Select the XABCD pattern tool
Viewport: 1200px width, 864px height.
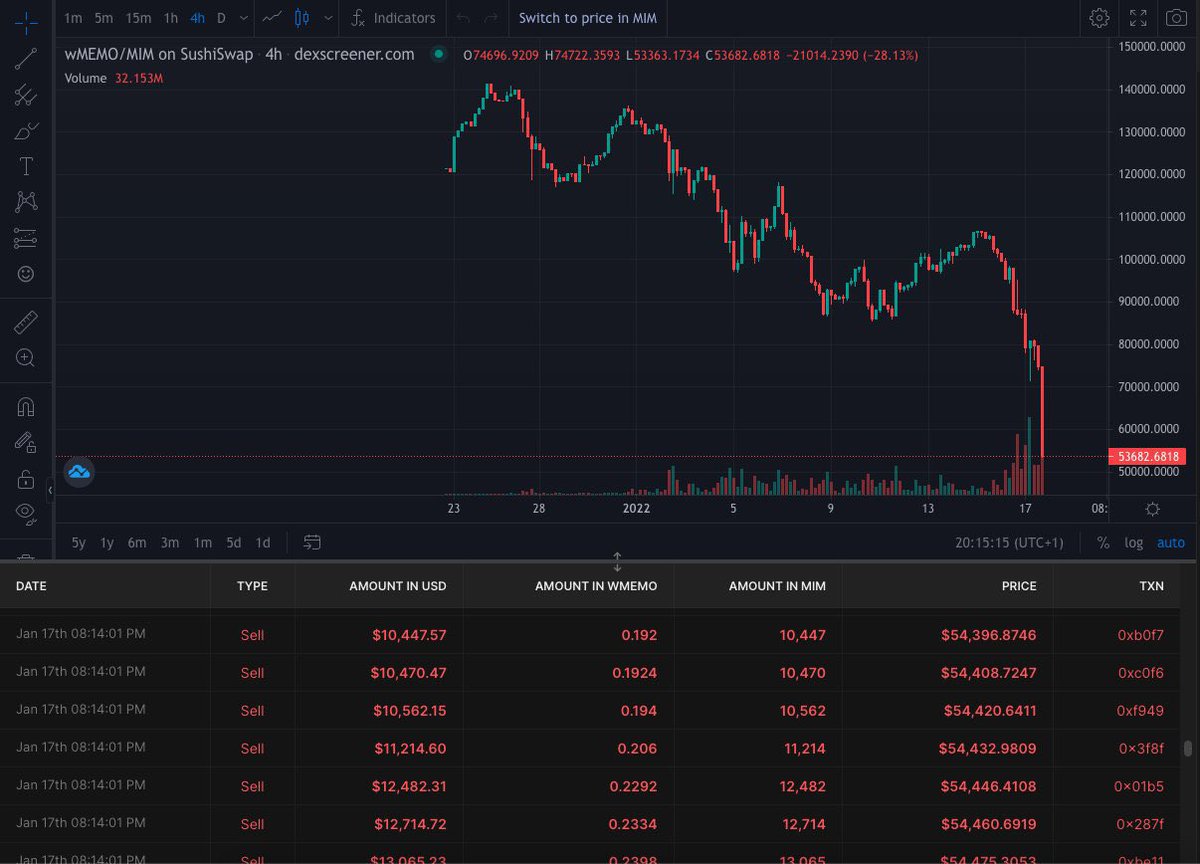pos(26,202)
